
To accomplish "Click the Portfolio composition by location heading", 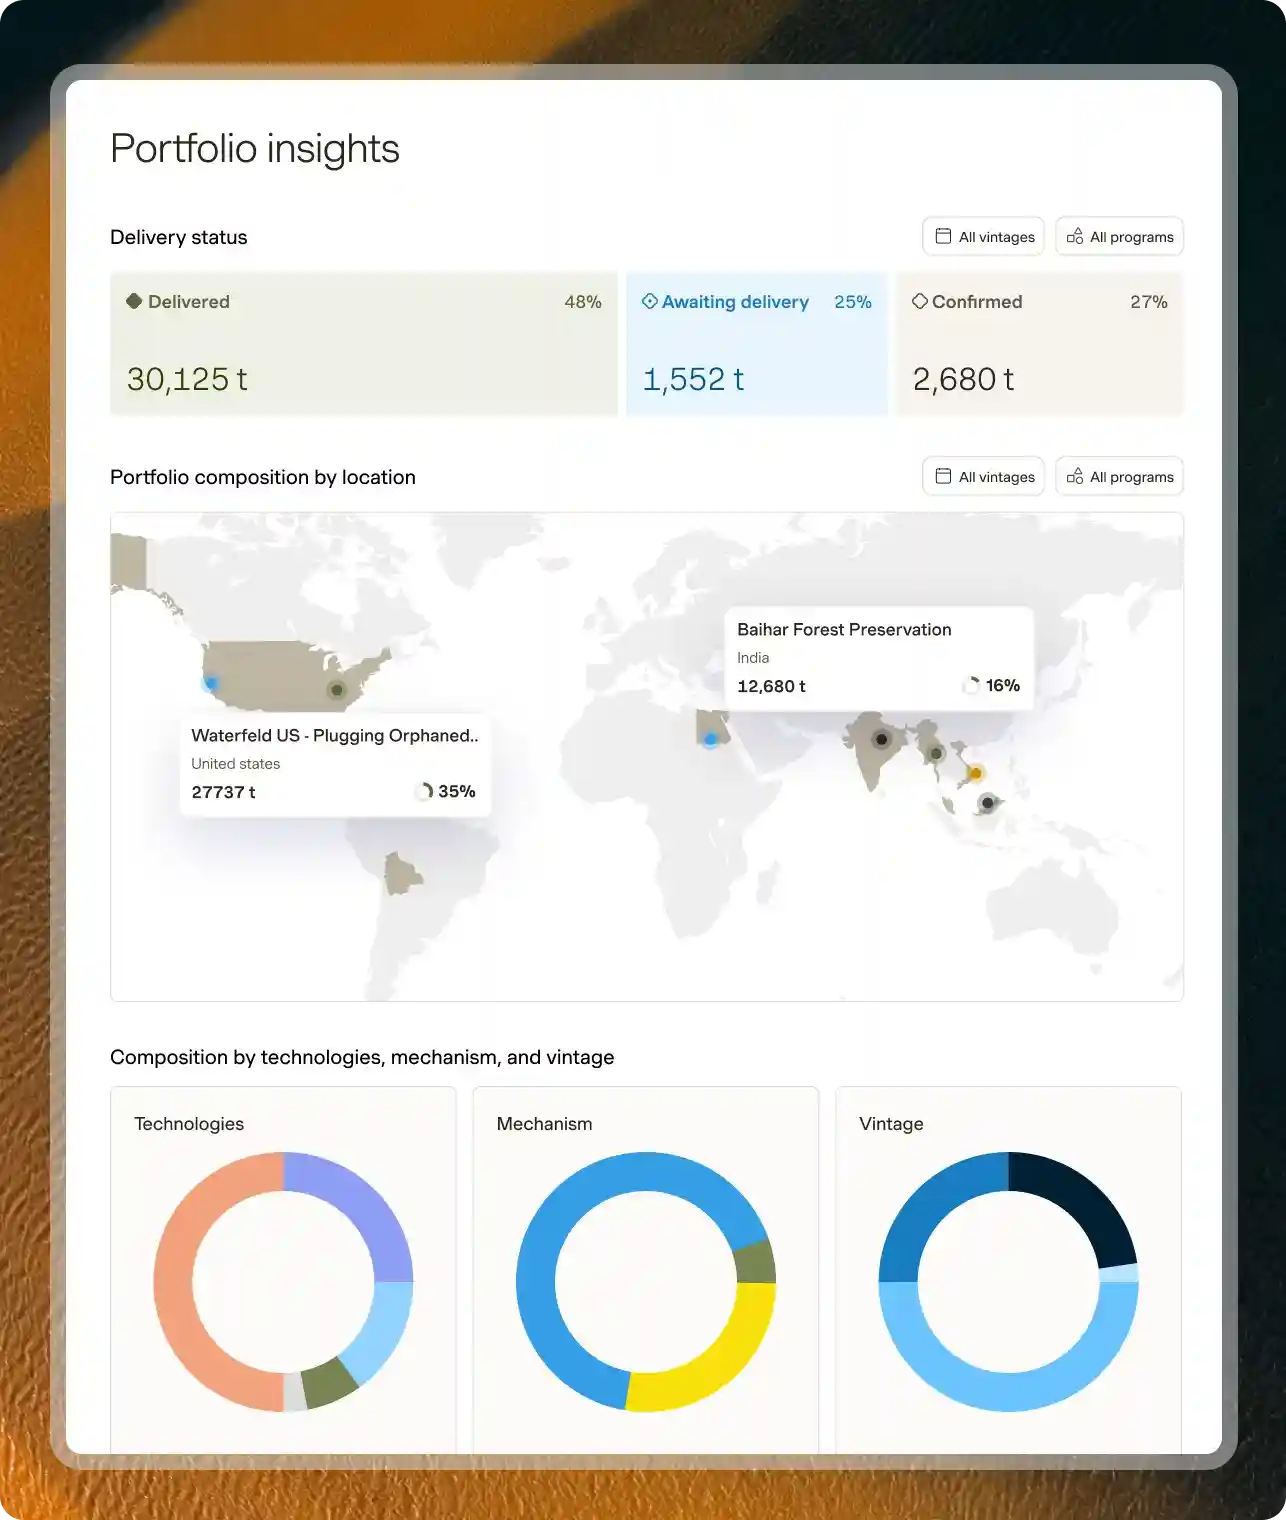I will coord(263,477).
